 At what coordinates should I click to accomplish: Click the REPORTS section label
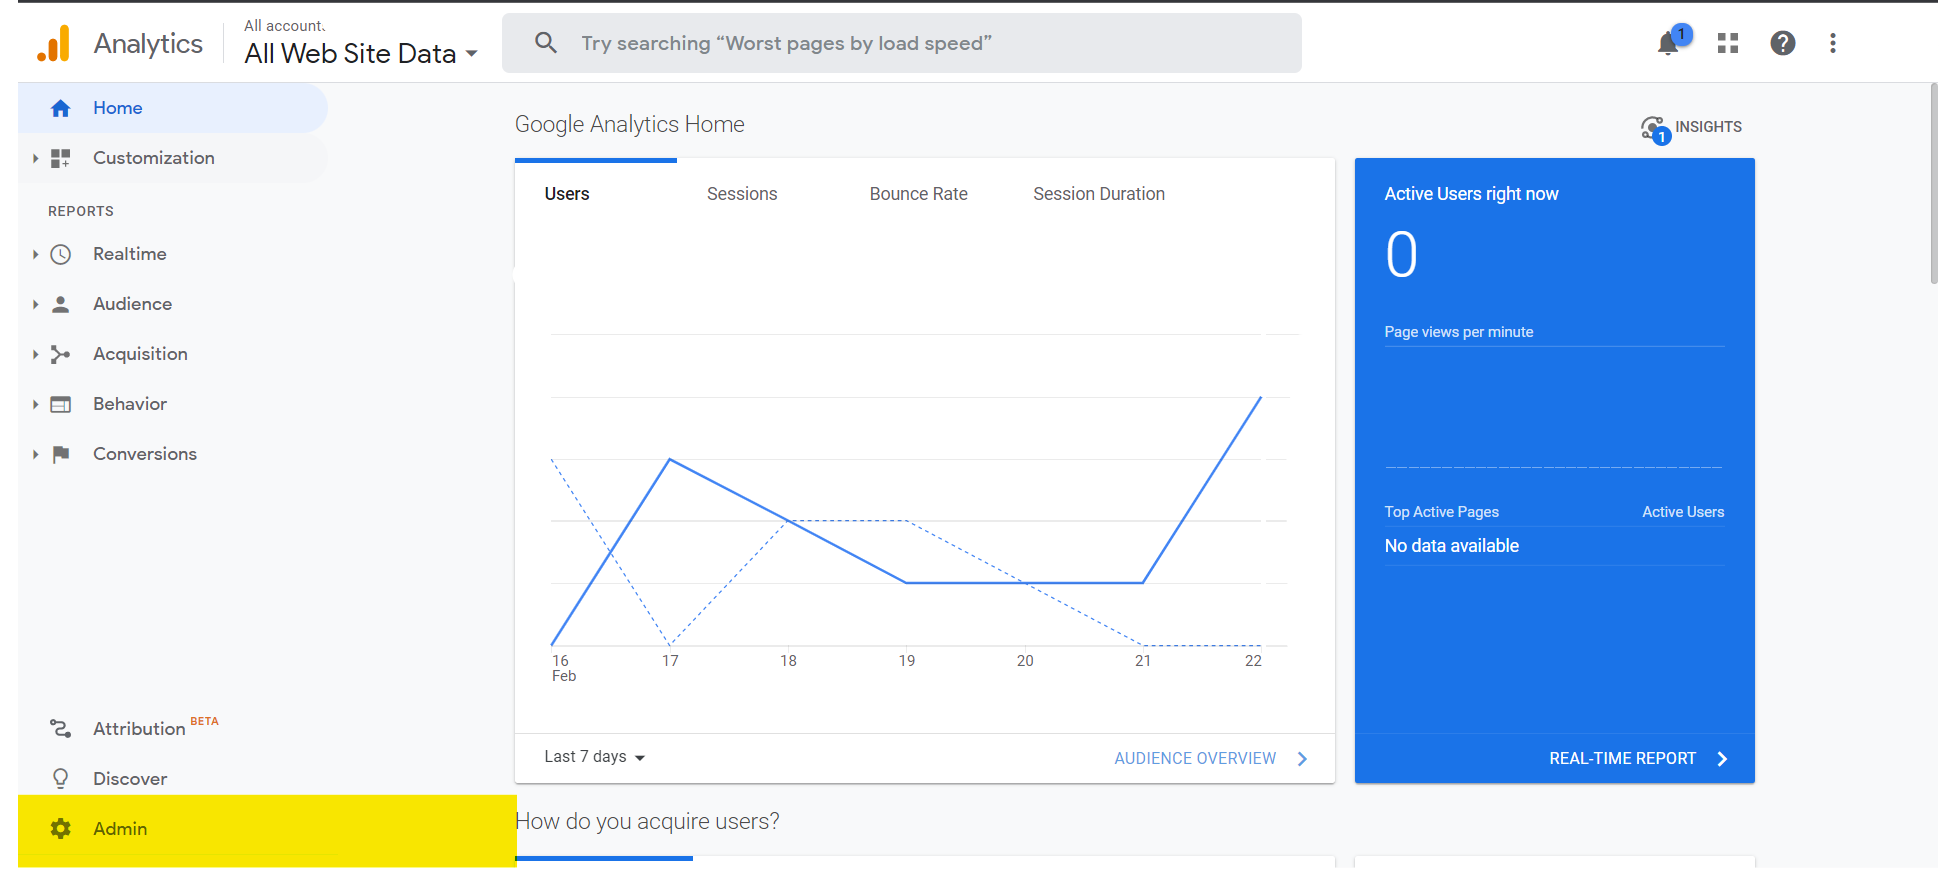81,211
